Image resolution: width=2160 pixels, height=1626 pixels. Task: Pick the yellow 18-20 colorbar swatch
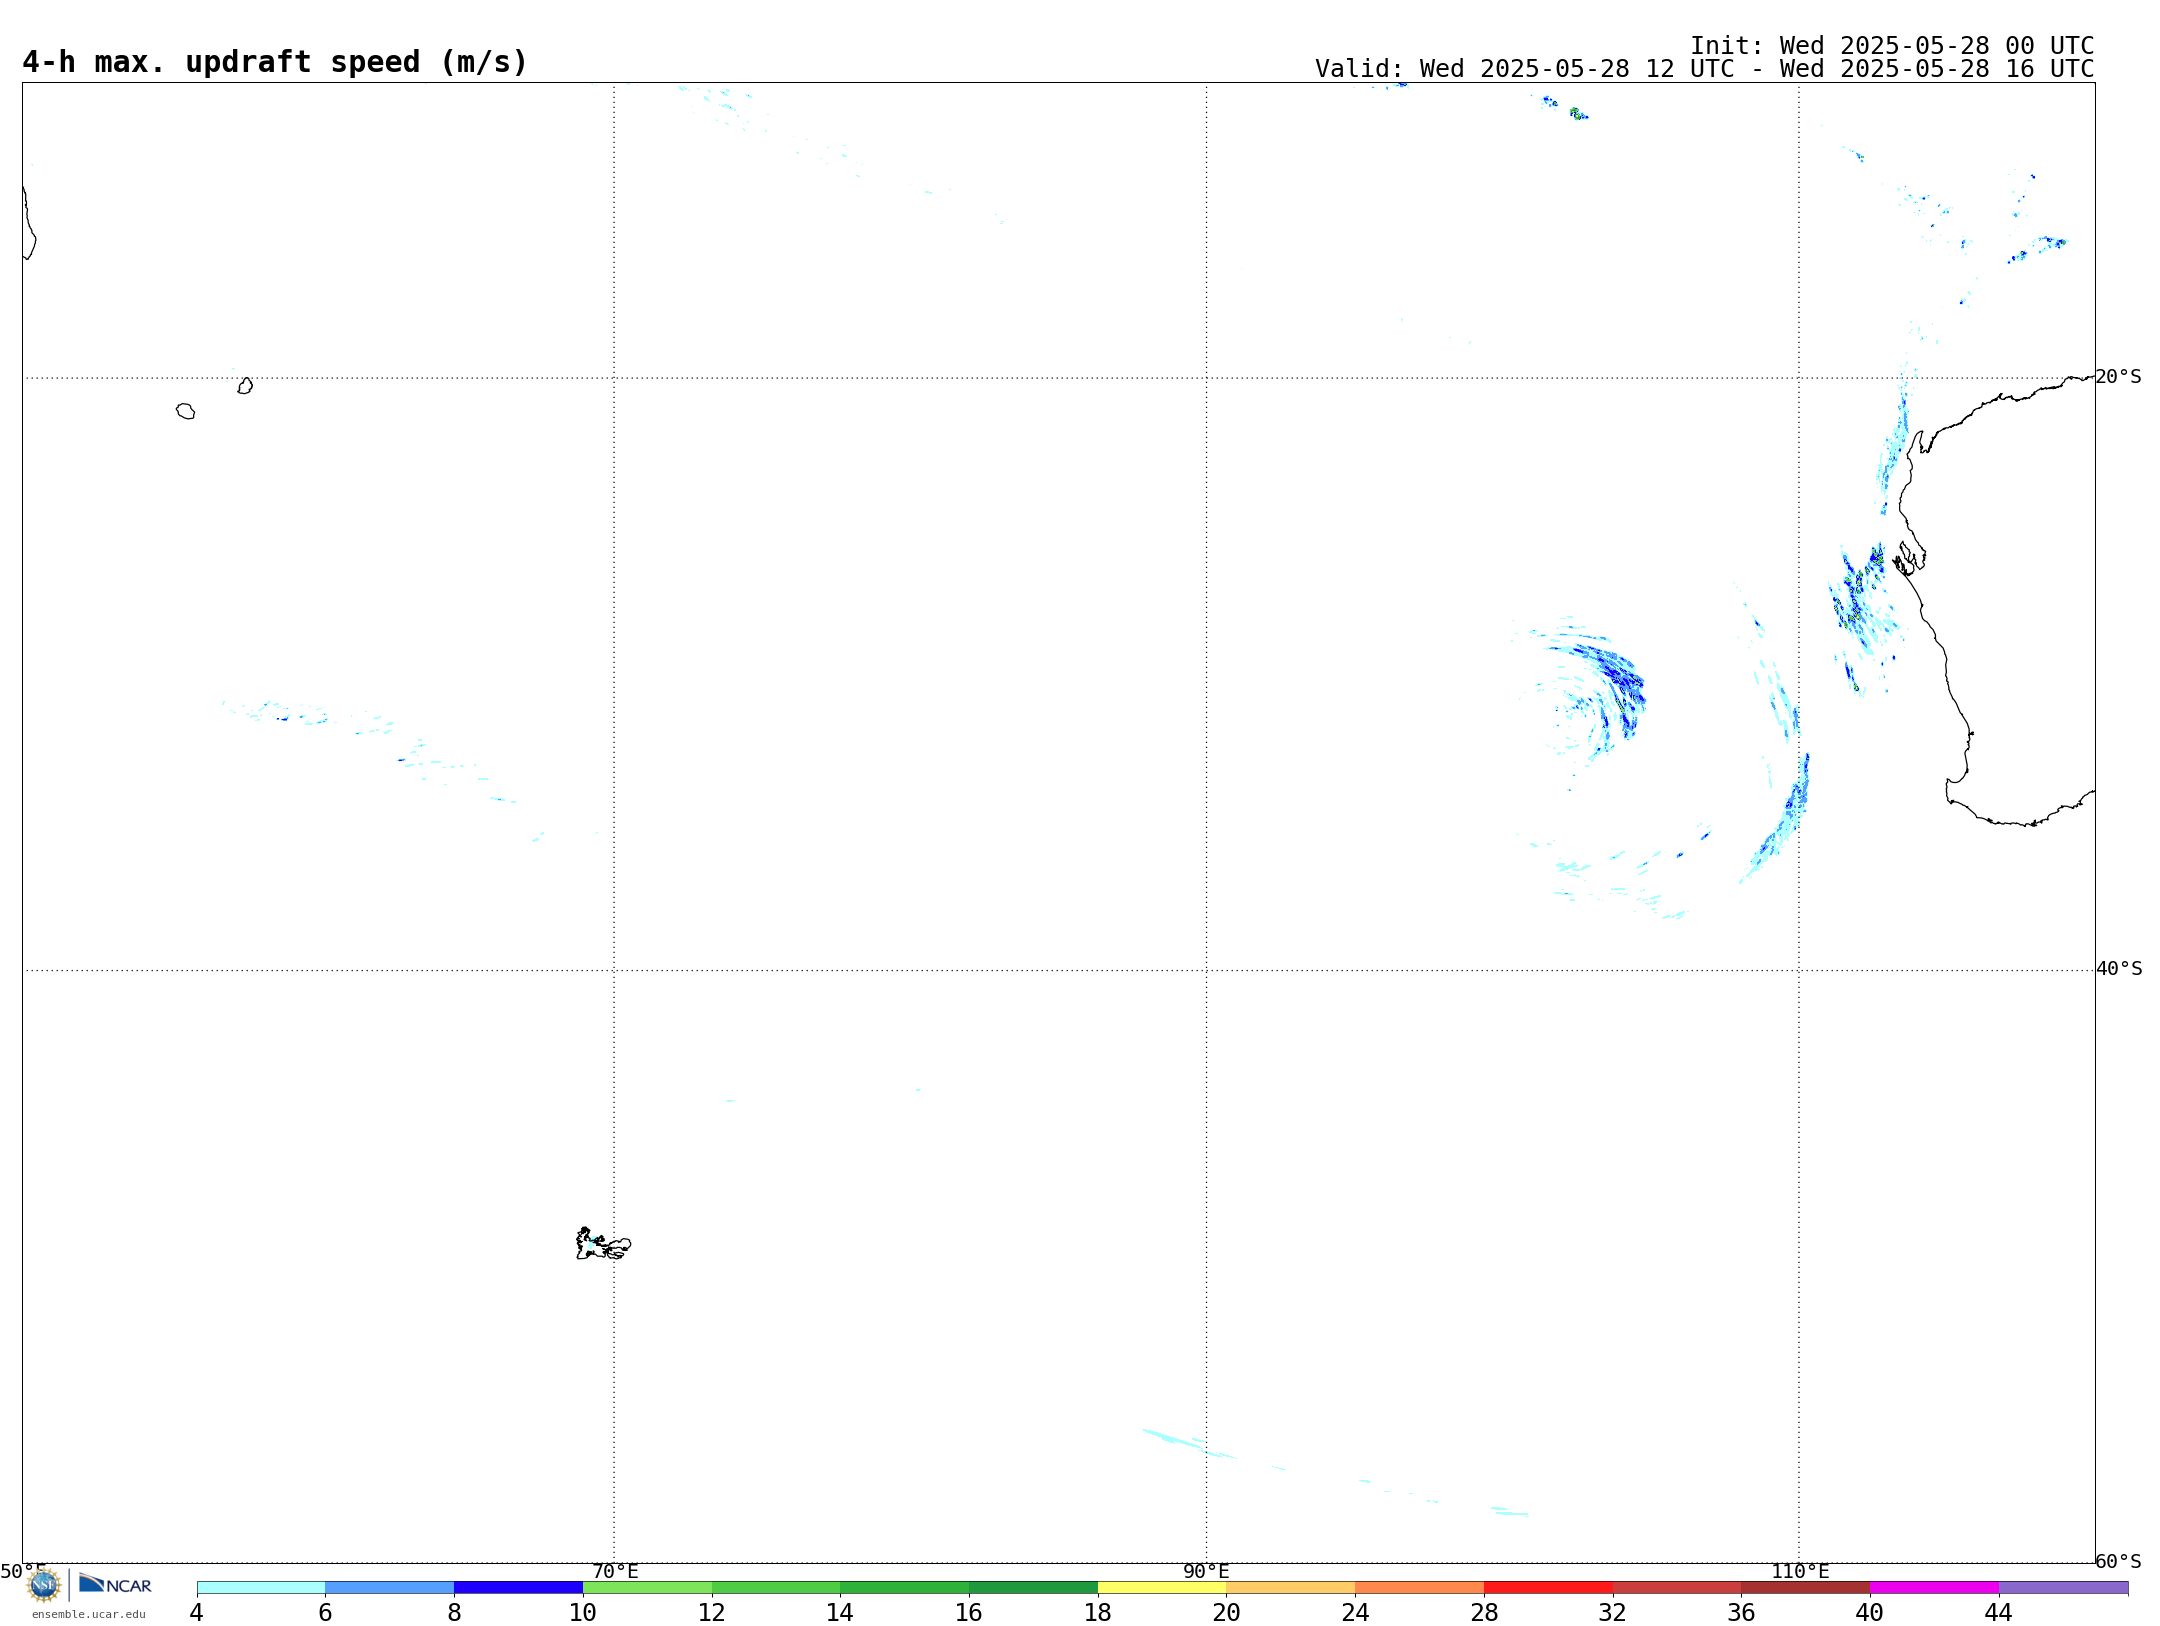coord(1162,1588)
